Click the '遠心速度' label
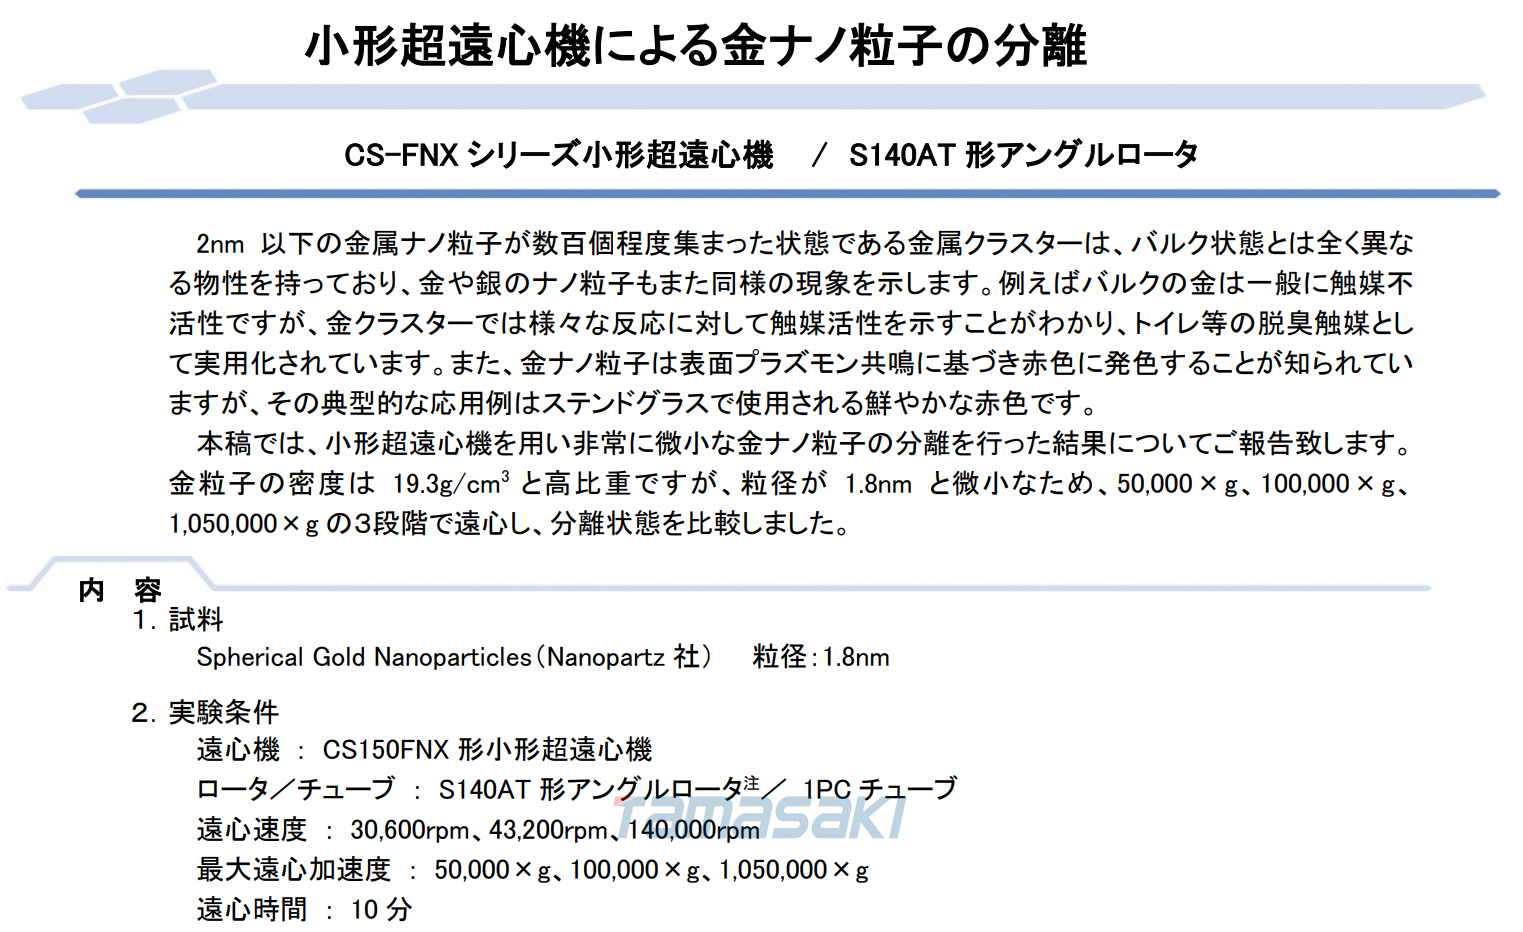Screen dimensions: 1523x932 click(252, 830)
